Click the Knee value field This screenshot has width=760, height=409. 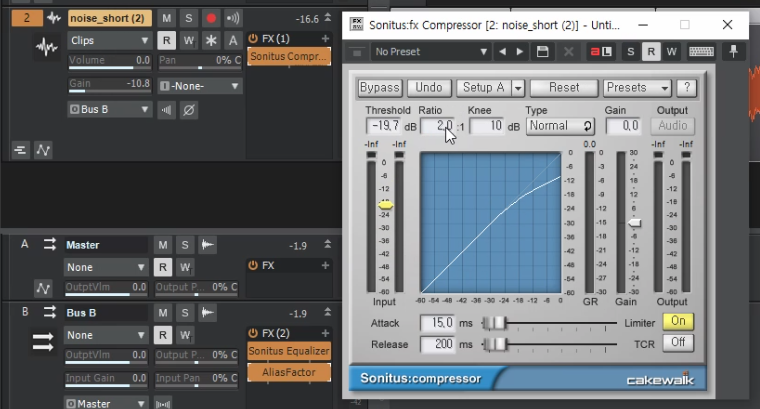pos(487,126)
